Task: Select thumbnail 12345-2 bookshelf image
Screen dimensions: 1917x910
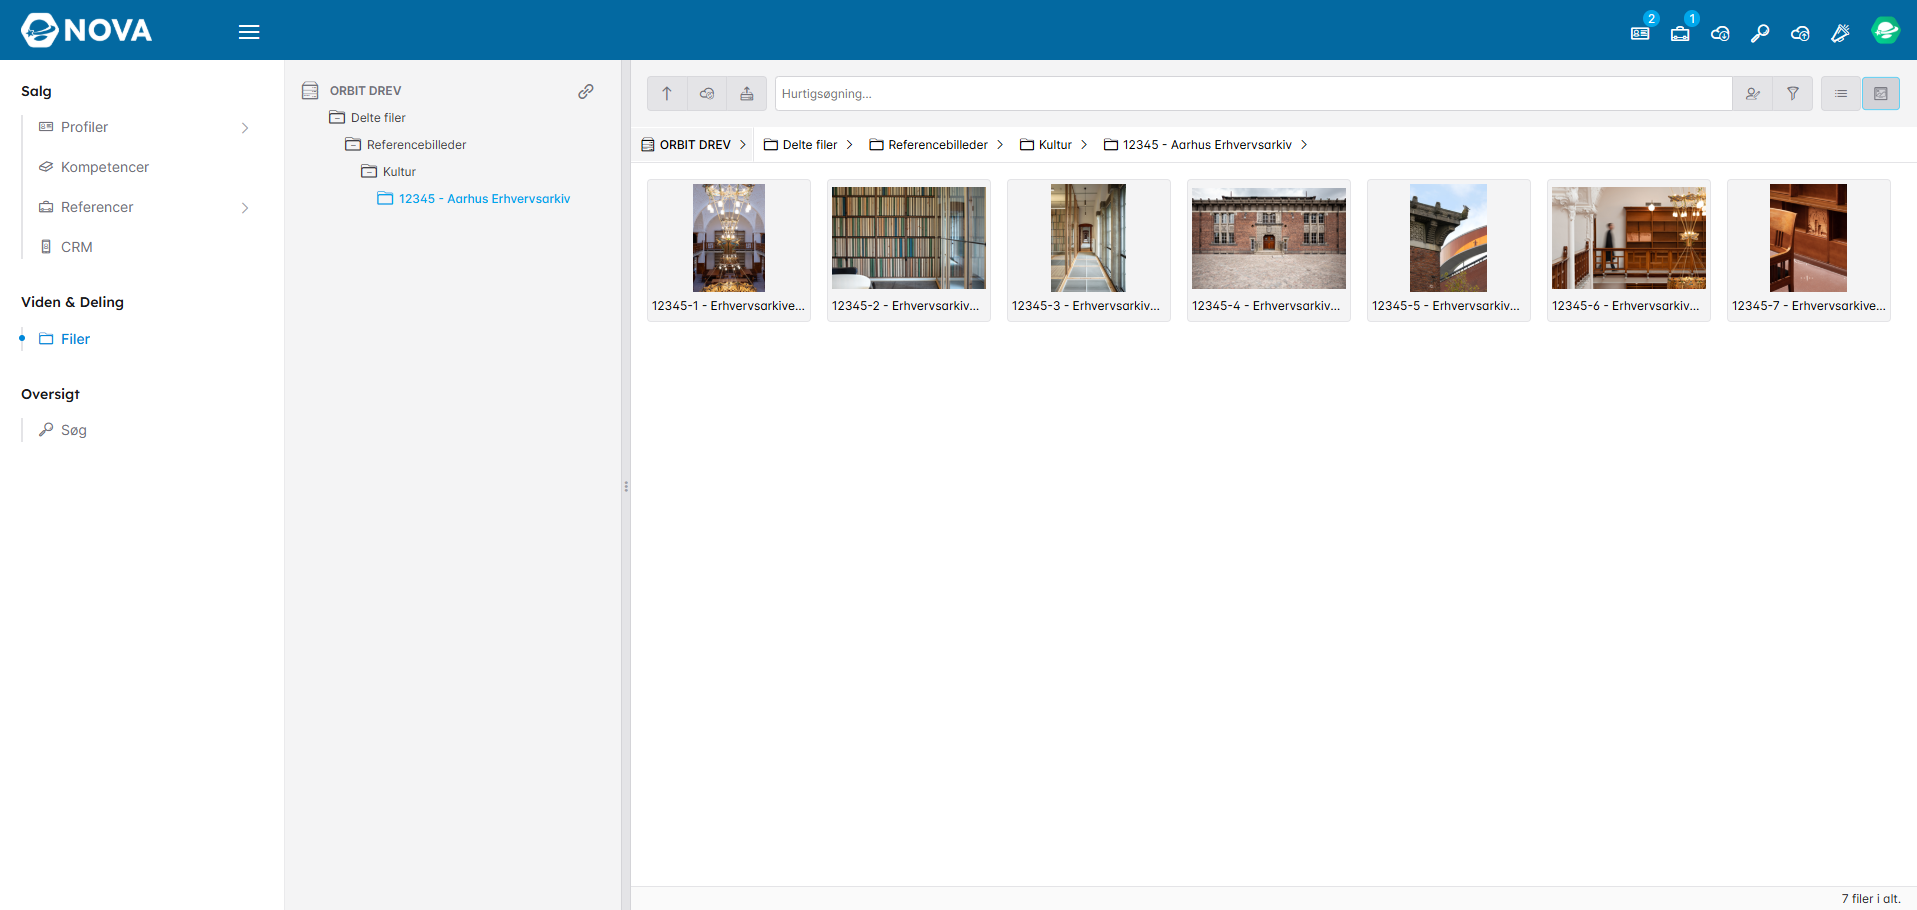Action: pyautogui.click(x=909, y=250)
